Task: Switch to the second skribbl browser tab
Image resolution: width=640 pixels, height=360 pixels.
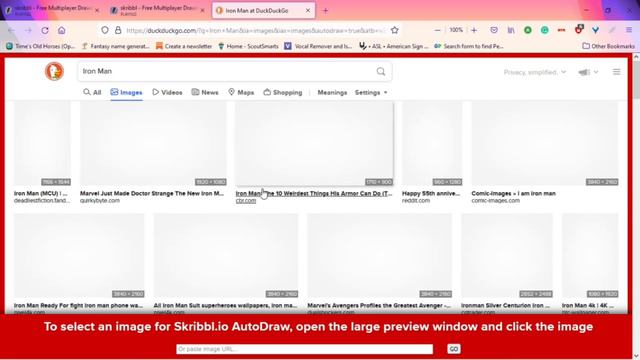Action: 157,11
